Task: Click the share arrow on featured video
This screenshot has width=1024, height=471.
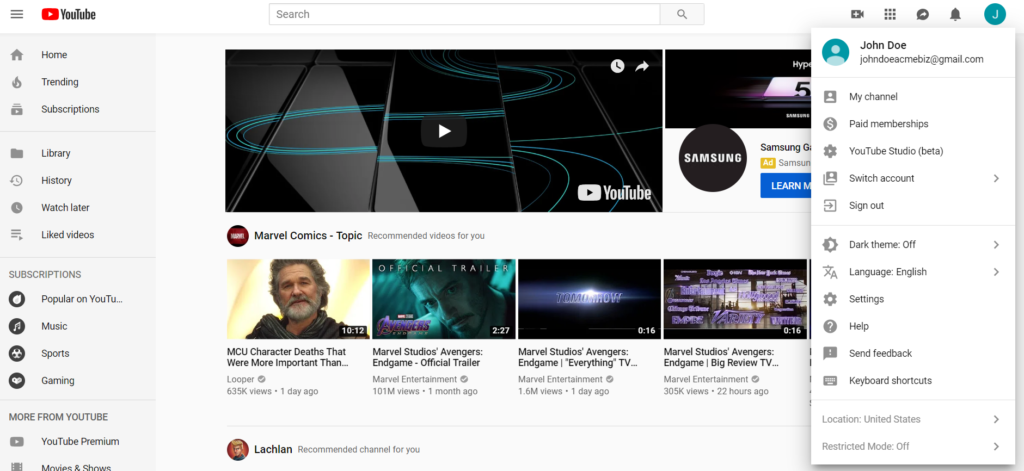Action: (x=642, y=66)
